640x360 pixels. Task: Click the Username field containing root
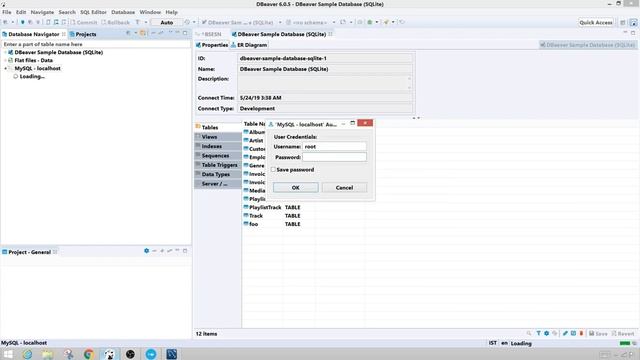point(334,147)
